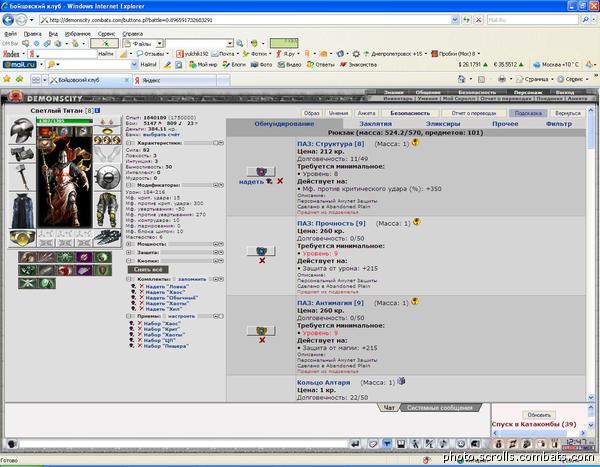Open the Файлы dropdown in toolbar
Image resolution: width=600 pixels, height=467 pixels.
tap(160, 43)
